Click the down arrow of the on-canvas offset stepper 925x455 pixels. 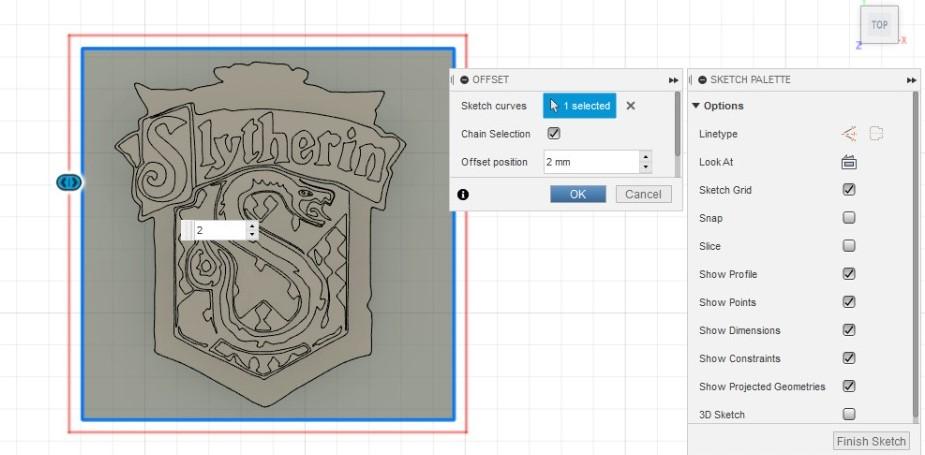253,235
